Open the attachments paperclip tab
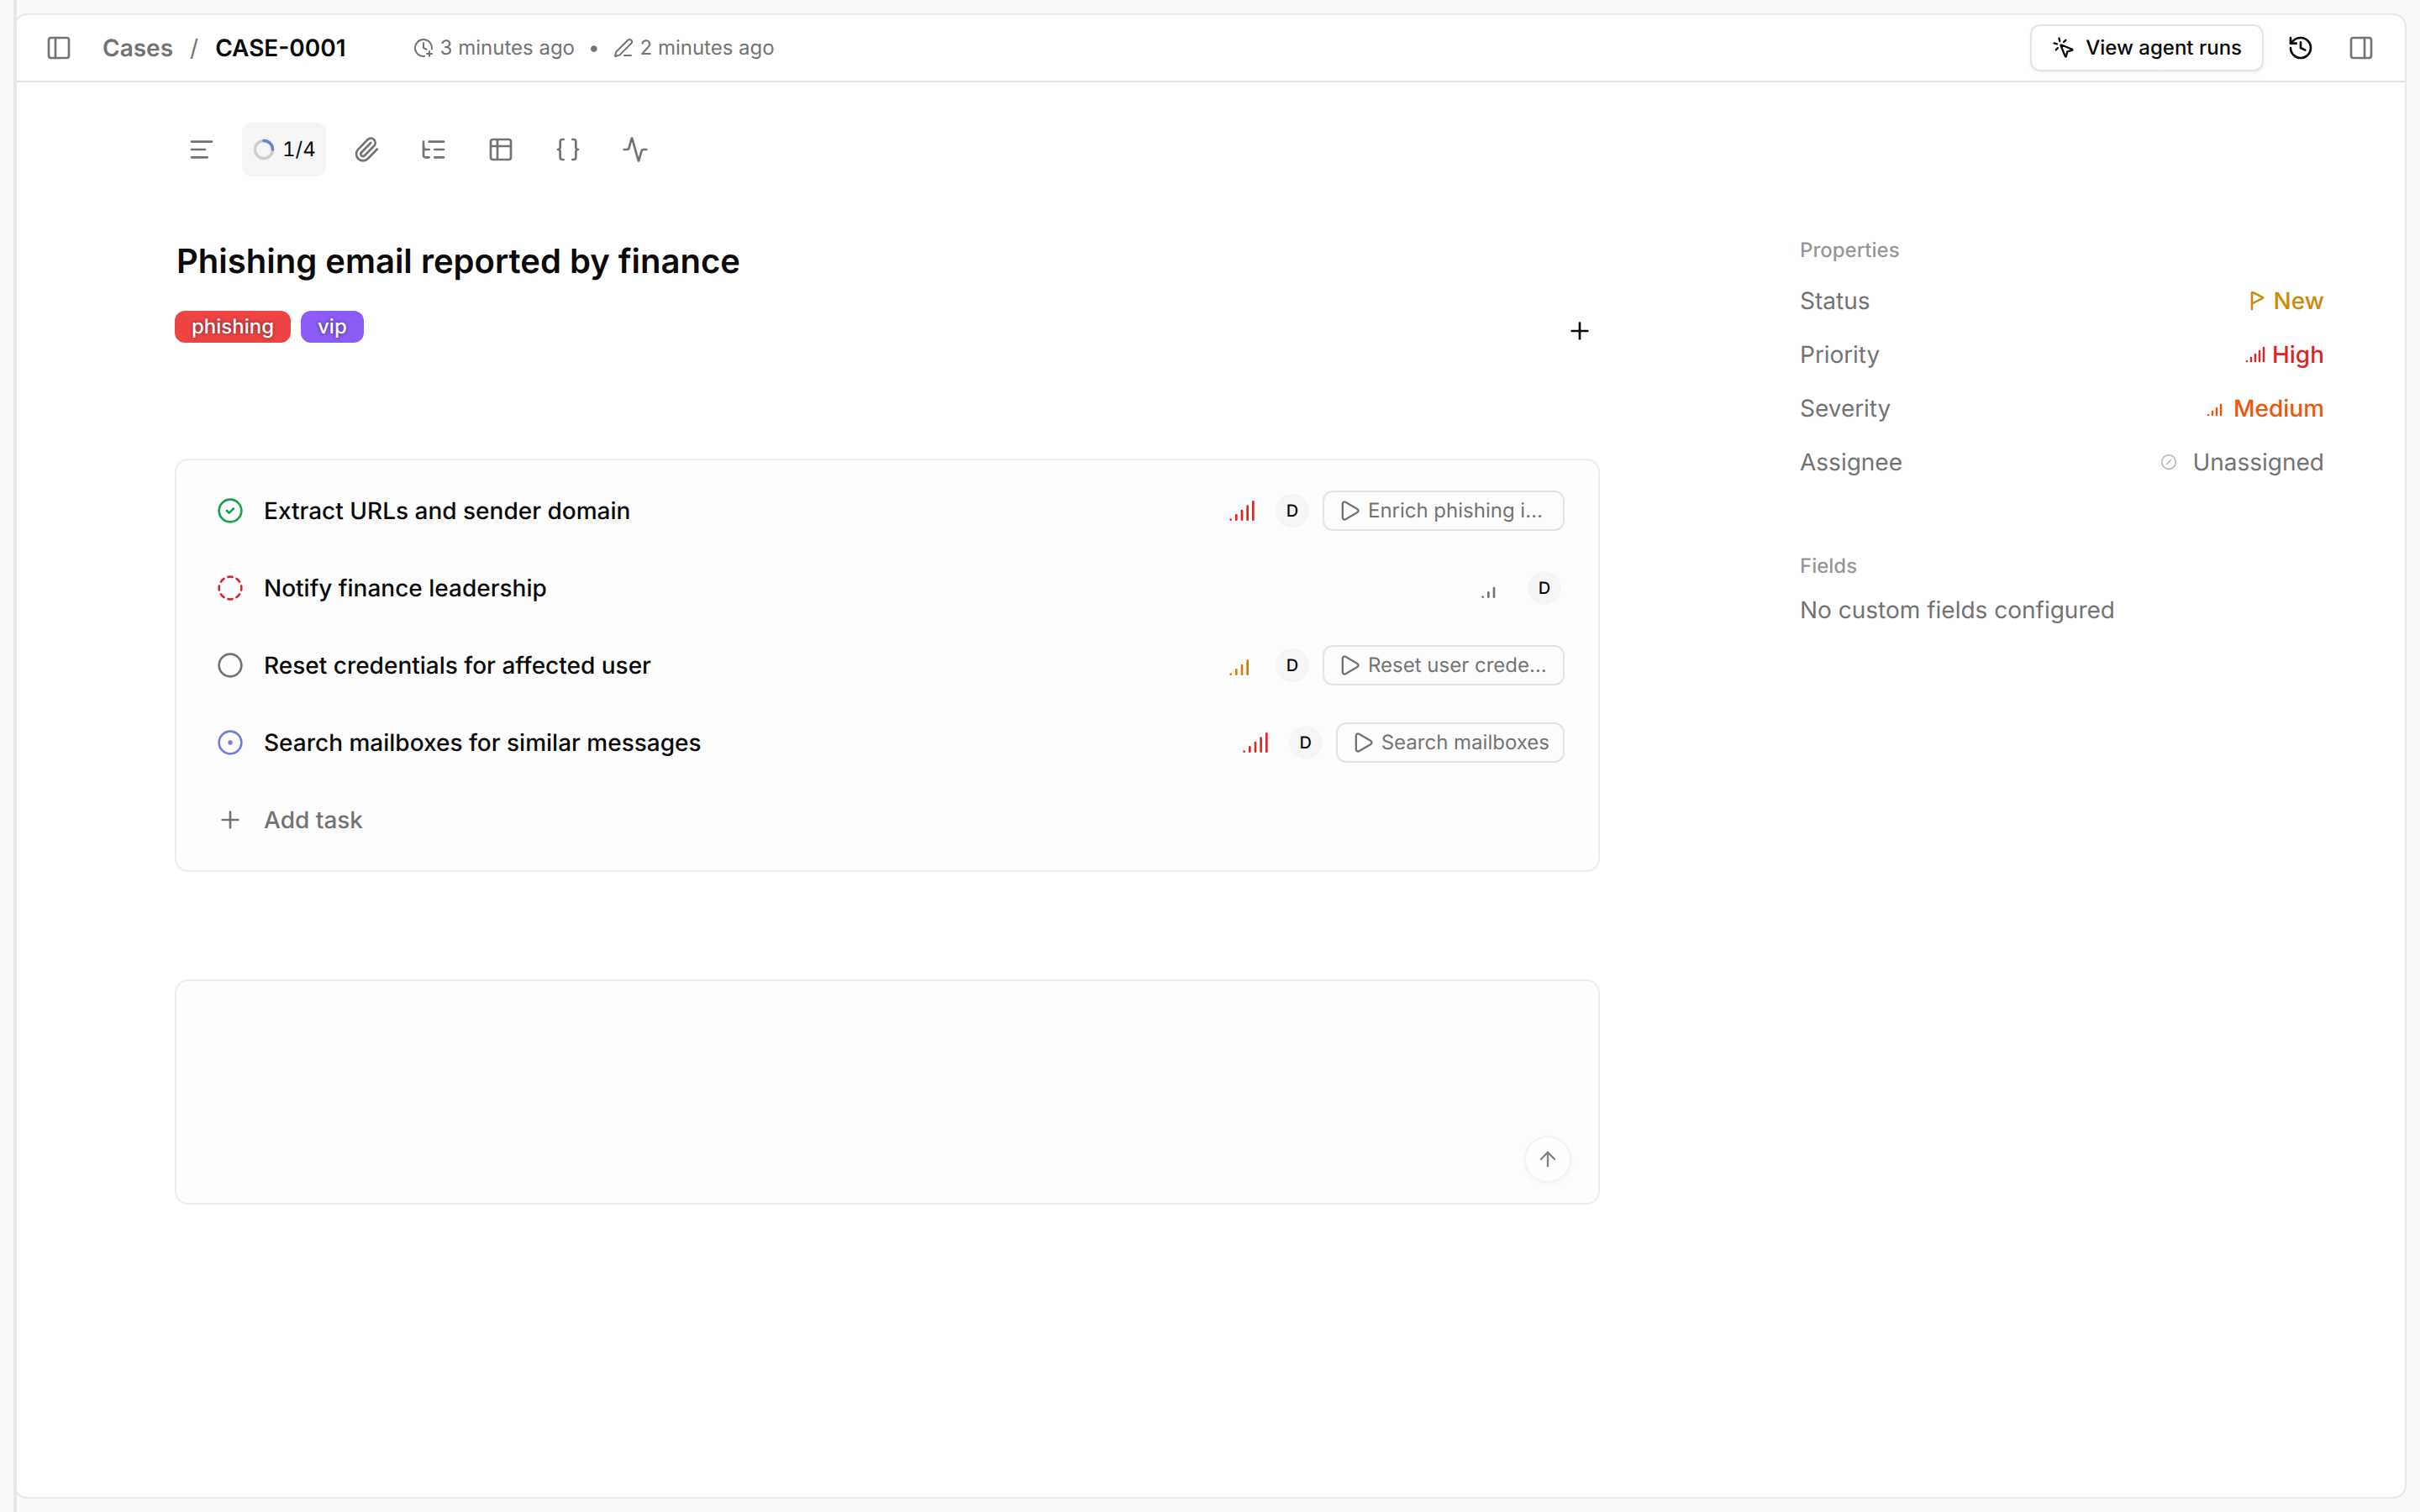The height and width of the screenshot is (1512, 2420). tap(367, 150)
